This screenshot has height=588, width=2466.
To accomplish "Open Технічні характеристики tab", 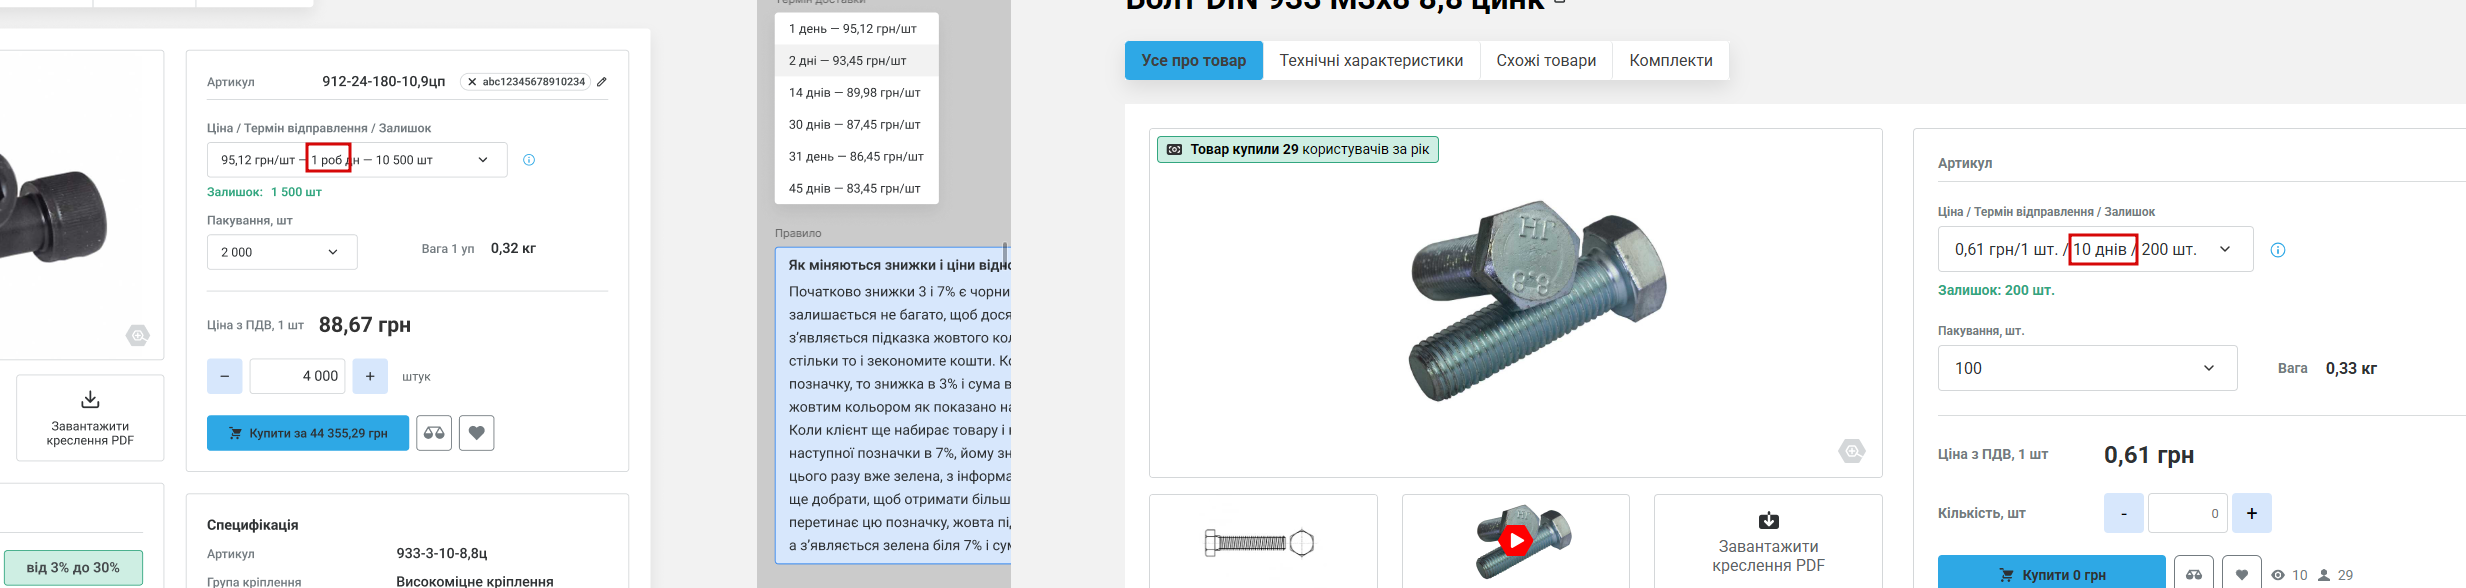I will [x=1371, y=61].
